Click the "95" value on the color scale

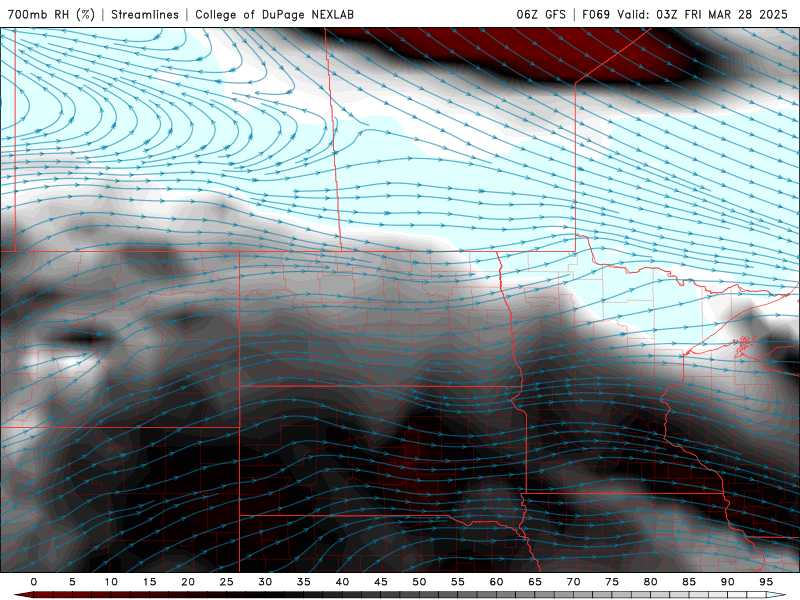point(766,582)
